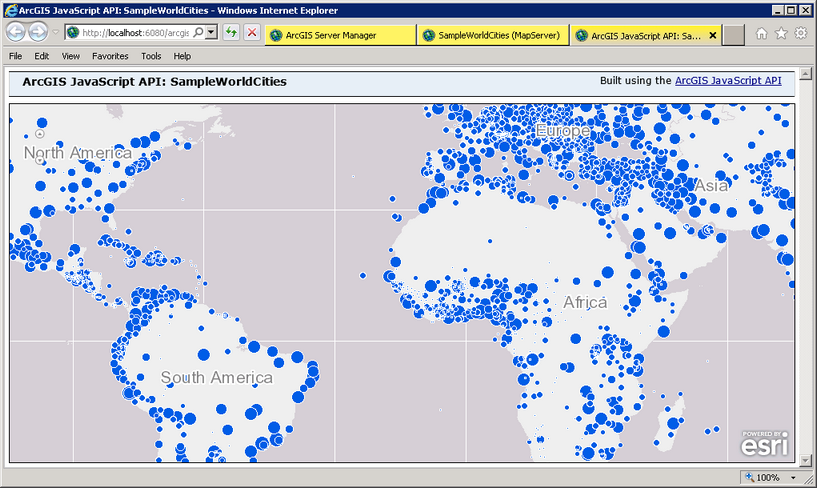Click the globe icon in address bar

click(x=73, y=33)
